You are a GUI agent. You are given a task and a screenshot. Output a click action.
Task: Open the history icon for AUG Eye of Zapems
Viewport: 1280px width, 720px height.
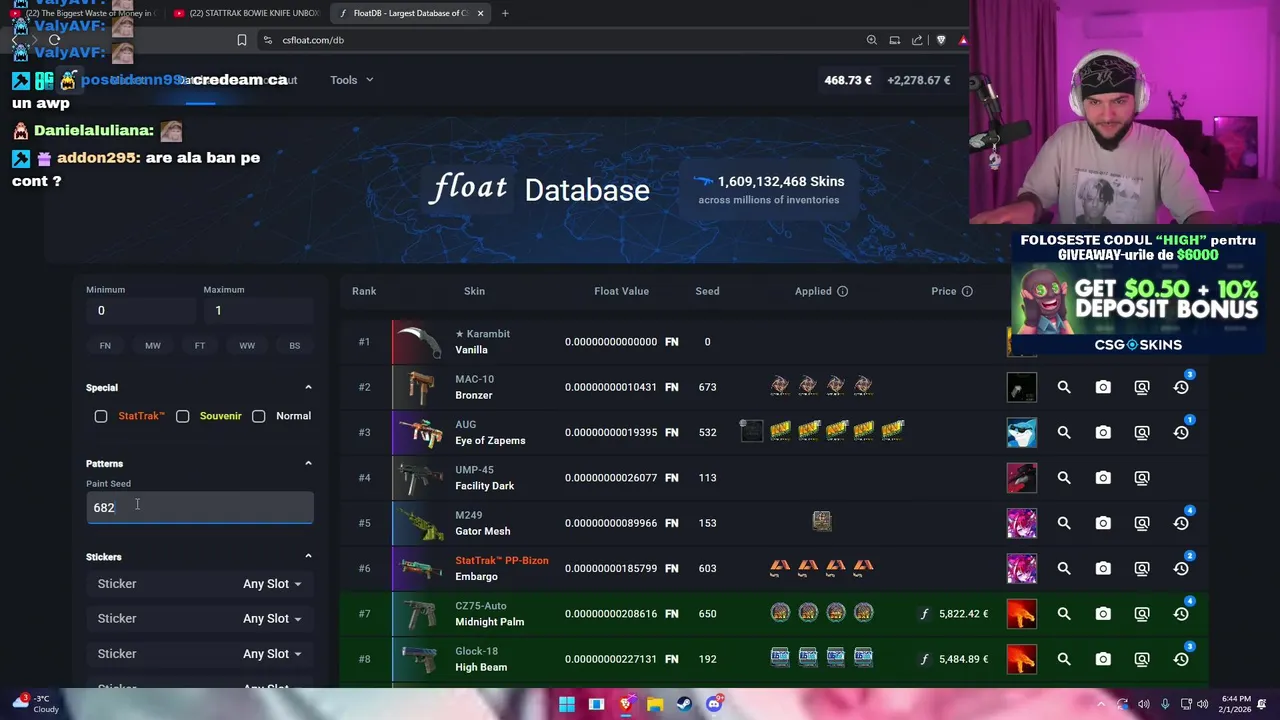pos(1181,433)
